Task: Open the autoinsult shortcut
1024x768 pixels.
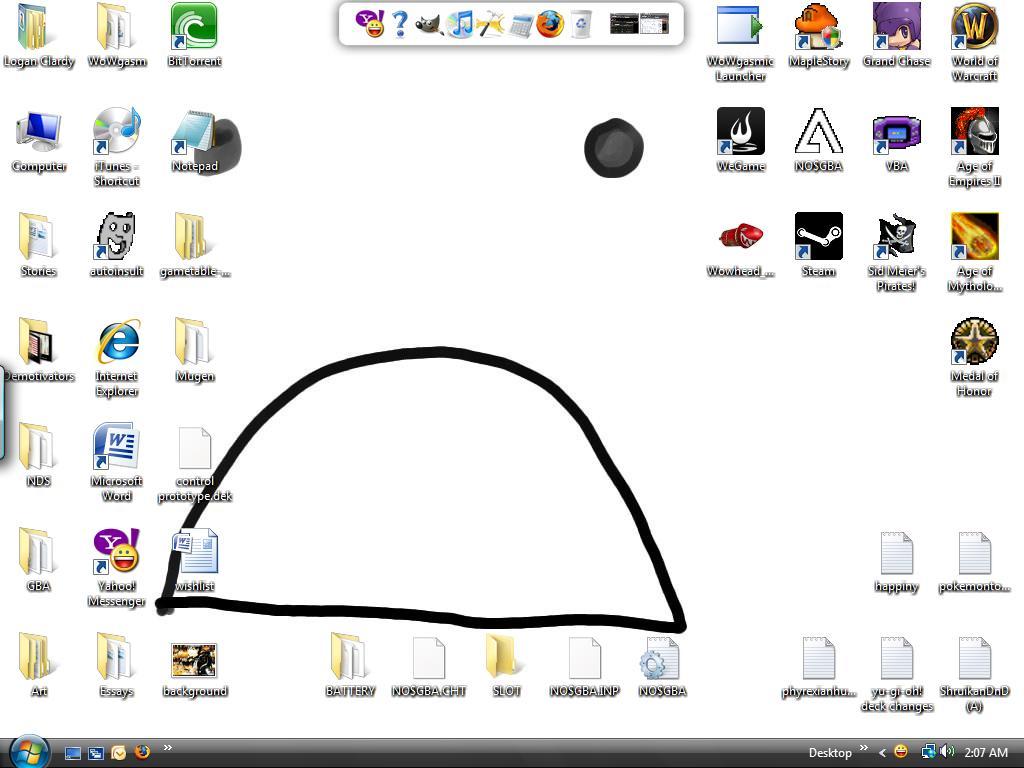Action: [x=116, y=246]
